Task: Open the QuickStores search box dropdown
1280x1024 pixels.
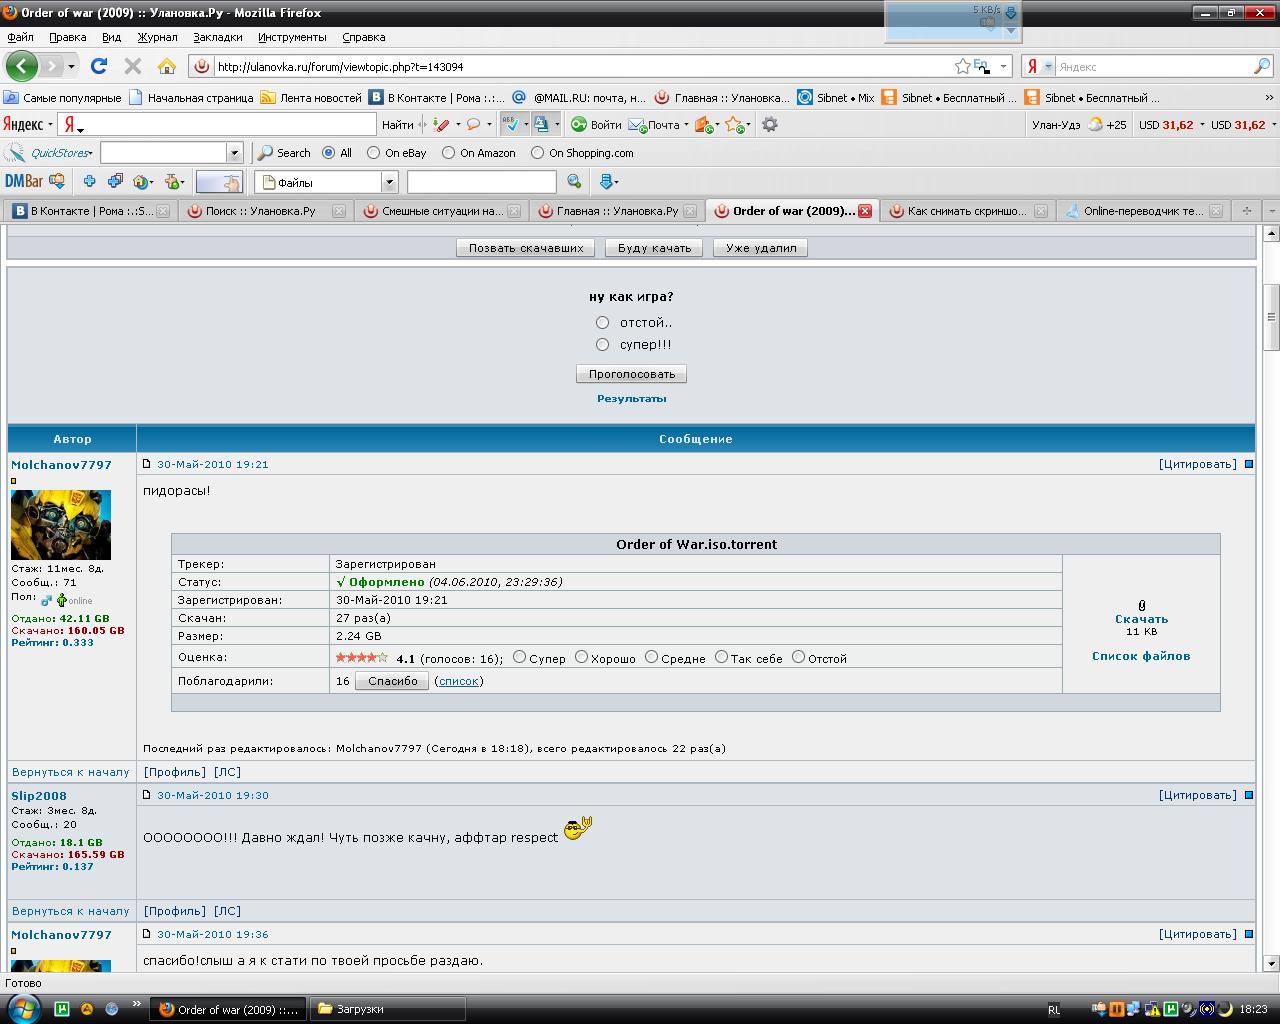Action: pyautogui.click(x=235, y=153)
